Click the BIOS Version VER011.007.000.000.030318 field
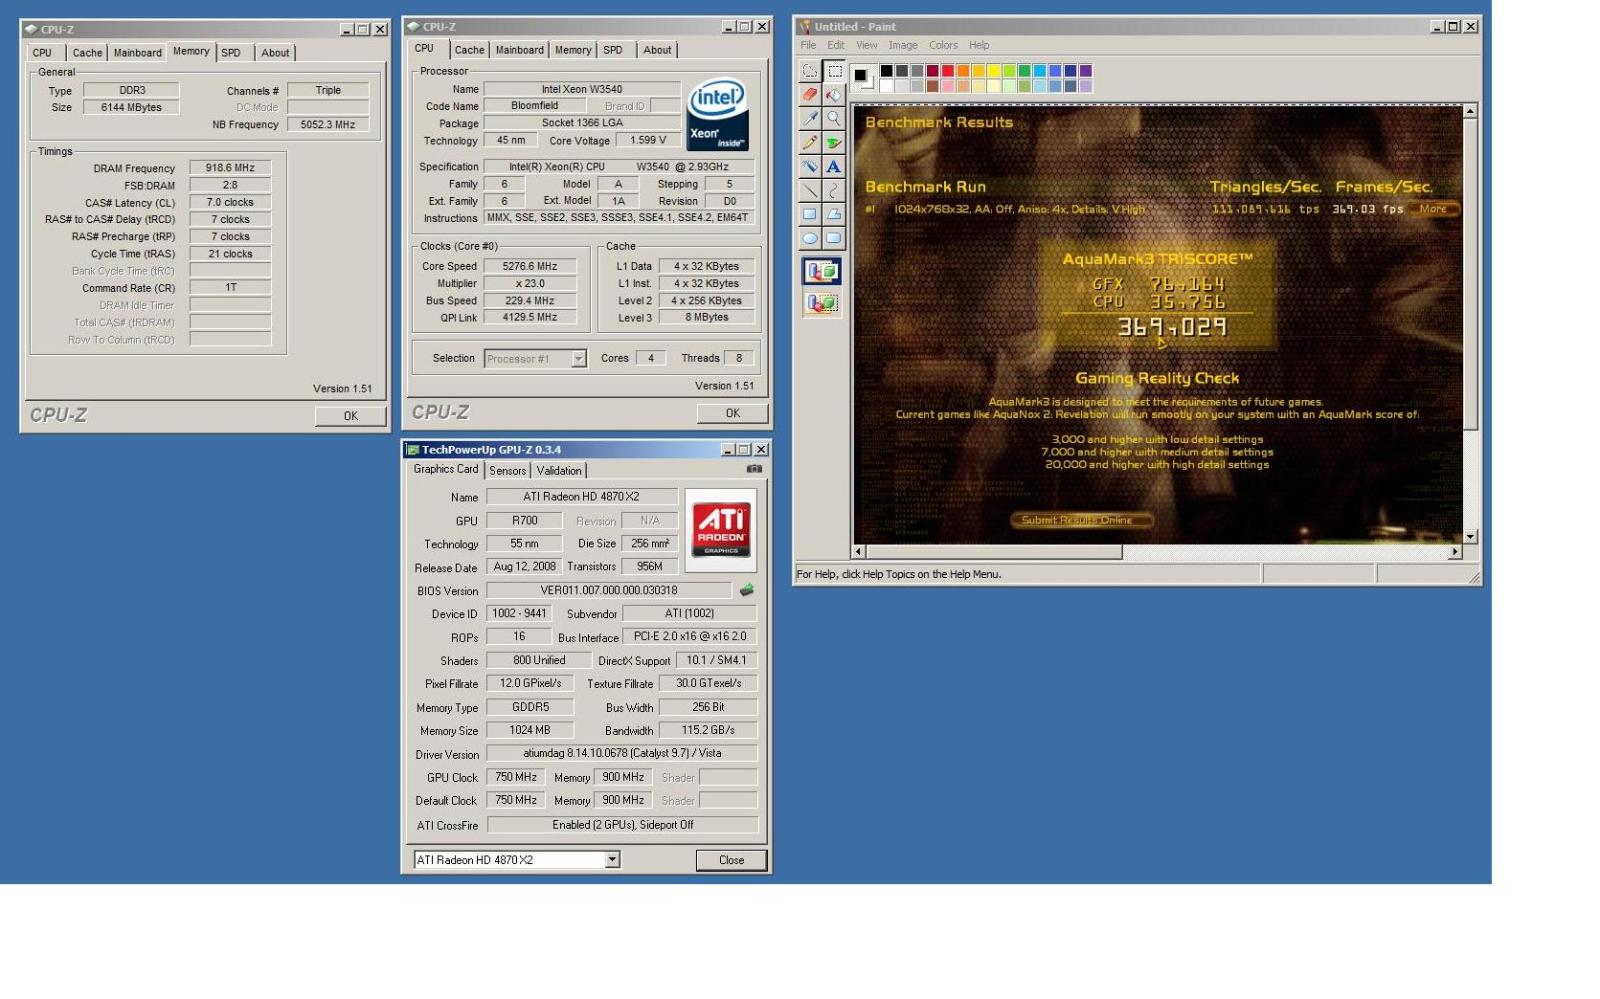The height and width of the screenshot is (999, 1600). point(609,591)
